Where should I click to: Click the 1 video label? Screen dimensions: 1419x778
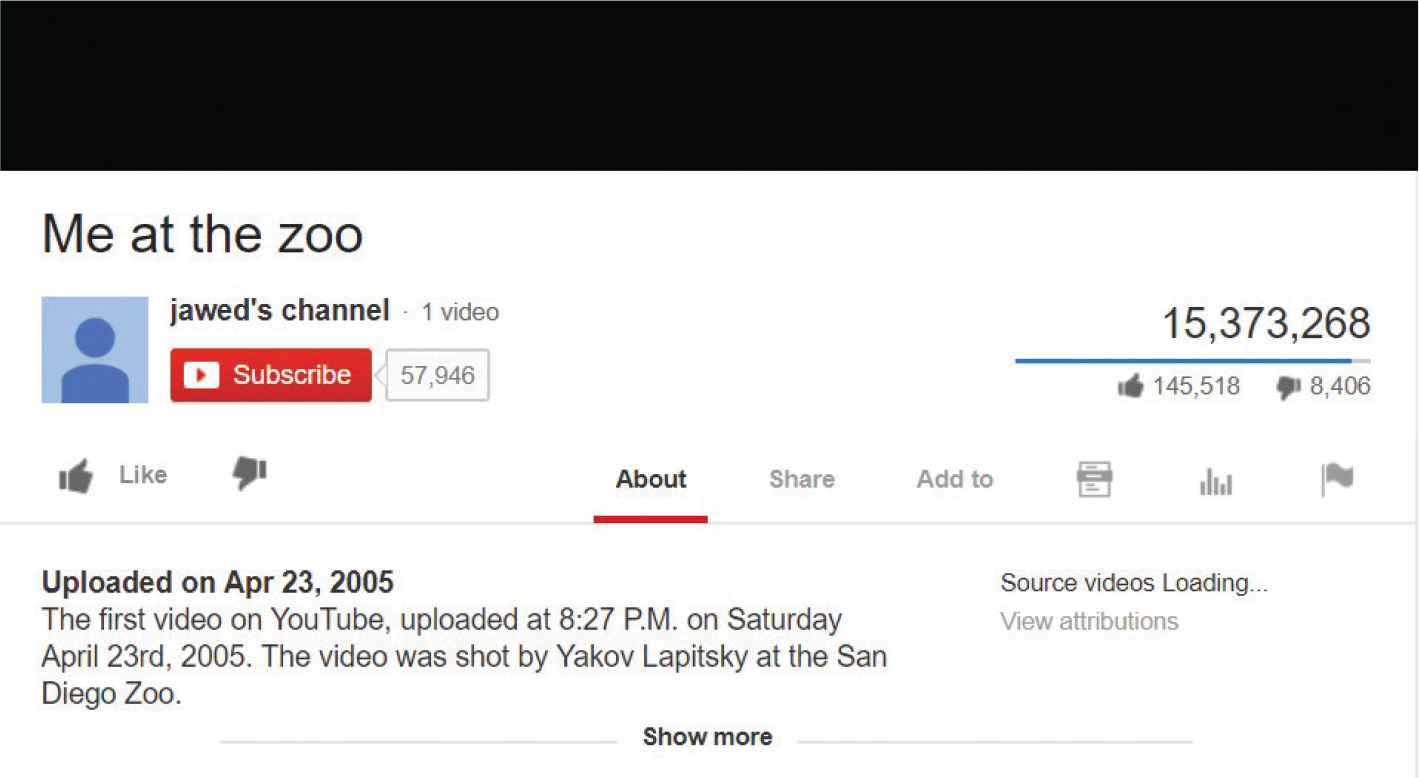click(x=460, y=312)
